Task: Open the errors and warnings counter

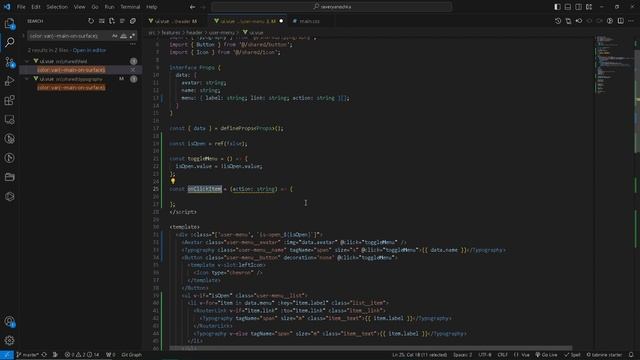Action: click(x=82, y=355)
